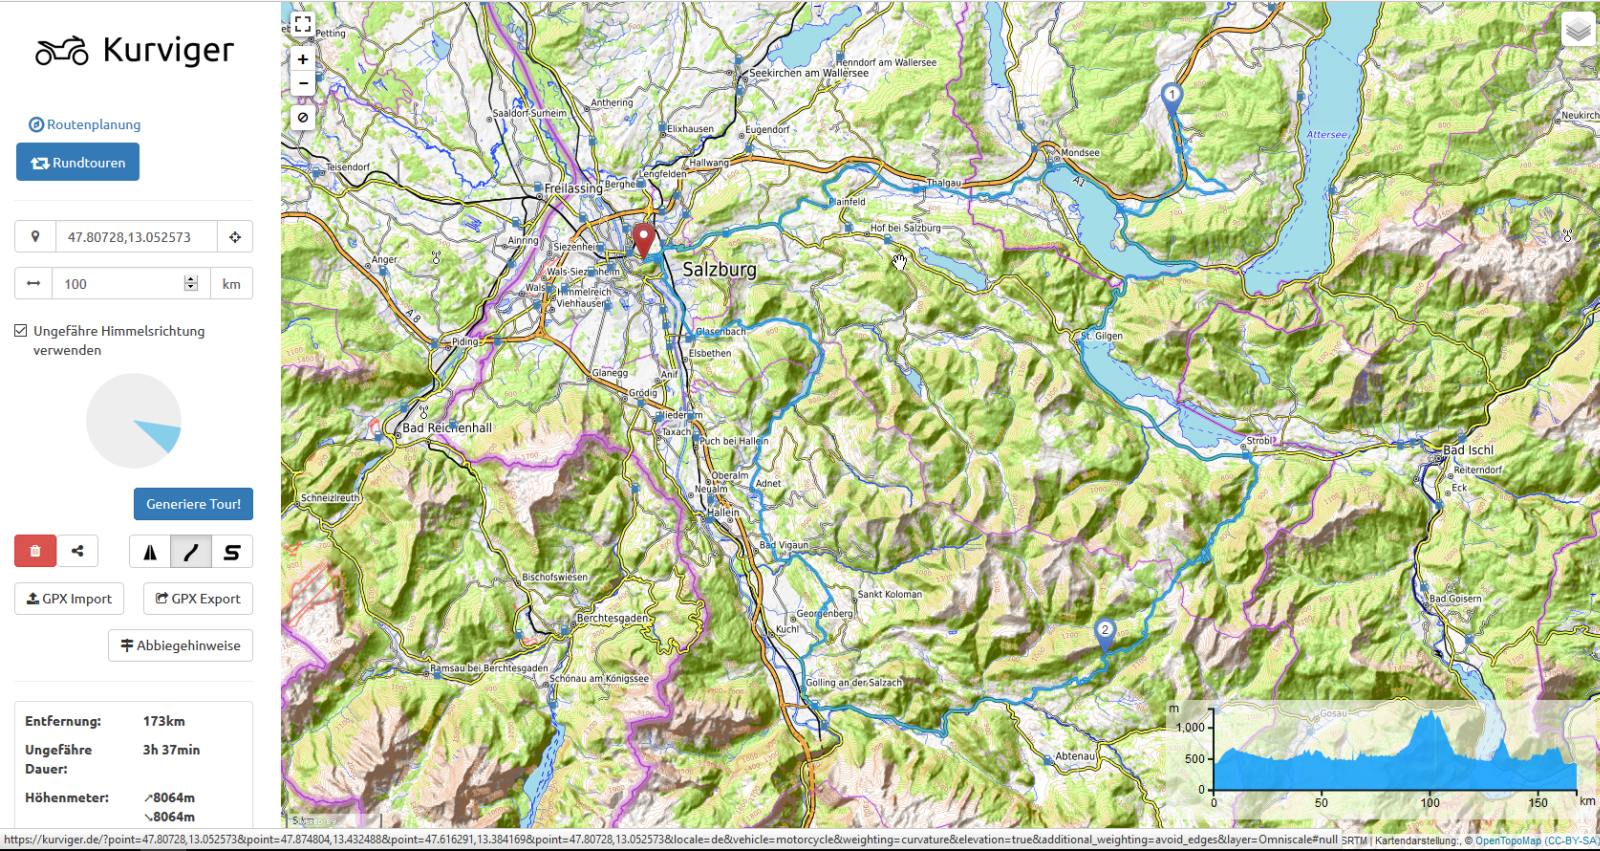Image resolution: width=1600 pixels, height=851 pixels.
Task: Open the map layers selector
Action: 1578,30
